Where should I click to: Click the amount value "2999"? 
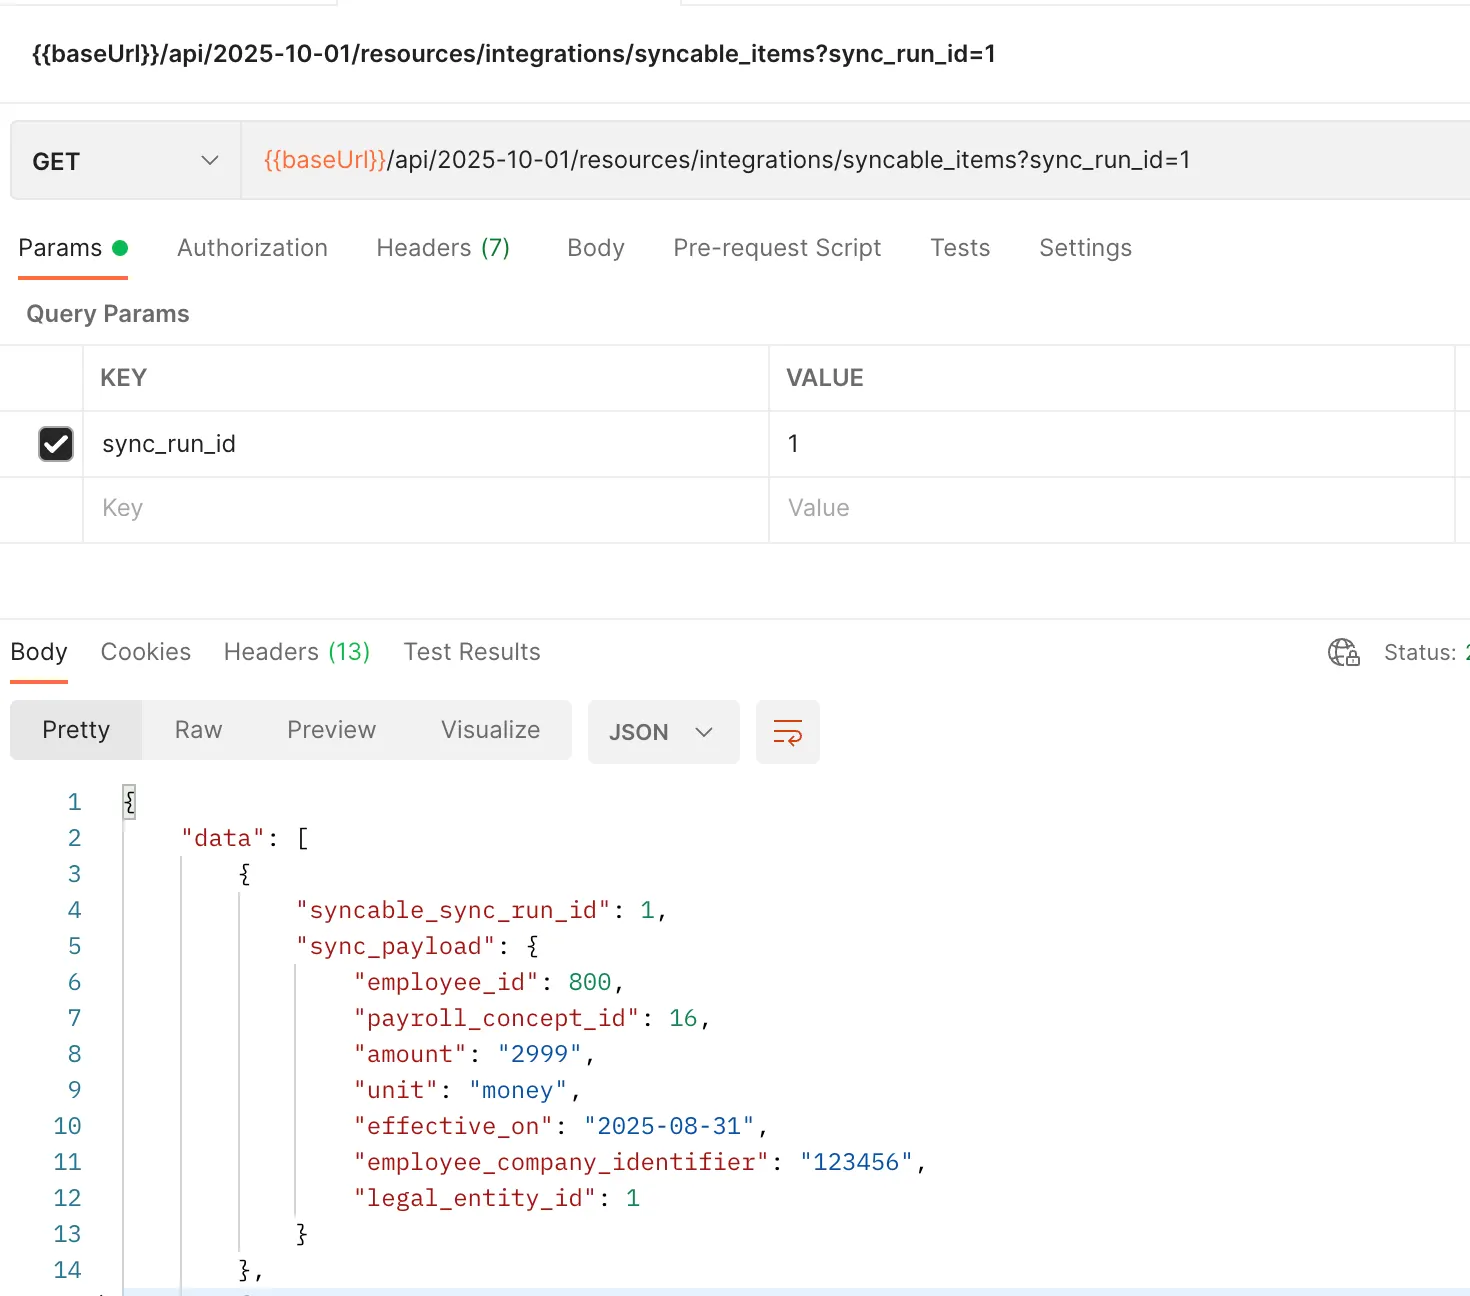coord(540,1054)
